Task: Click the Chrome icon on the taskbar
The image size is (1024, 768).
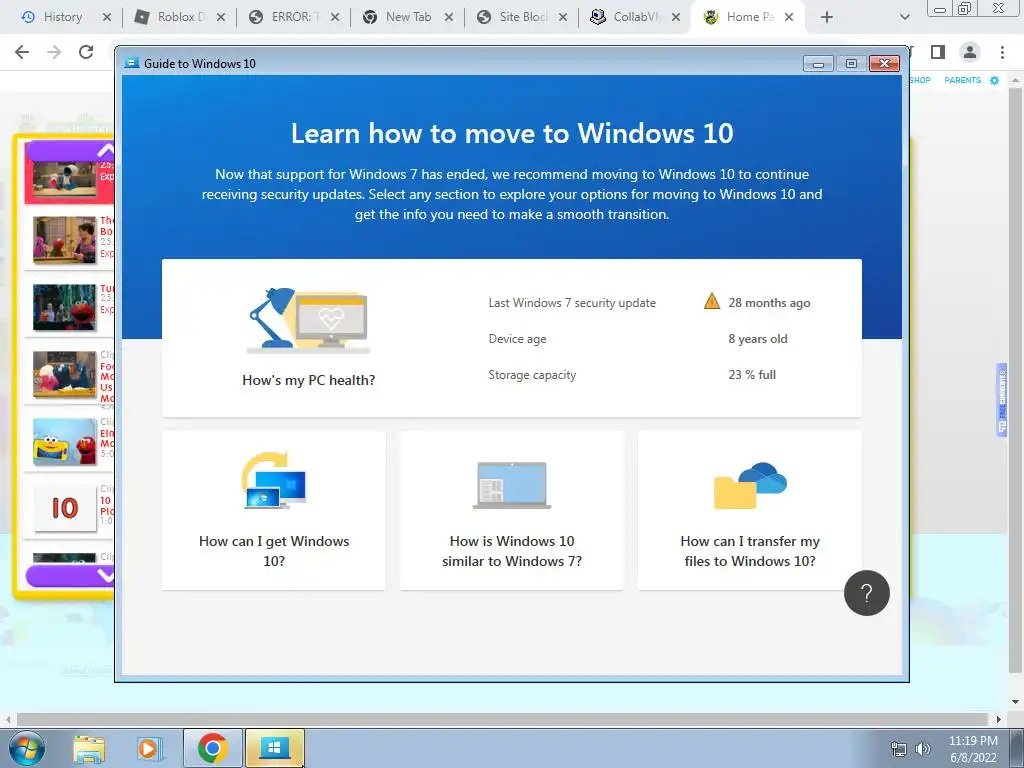Action: click(212, 748)
